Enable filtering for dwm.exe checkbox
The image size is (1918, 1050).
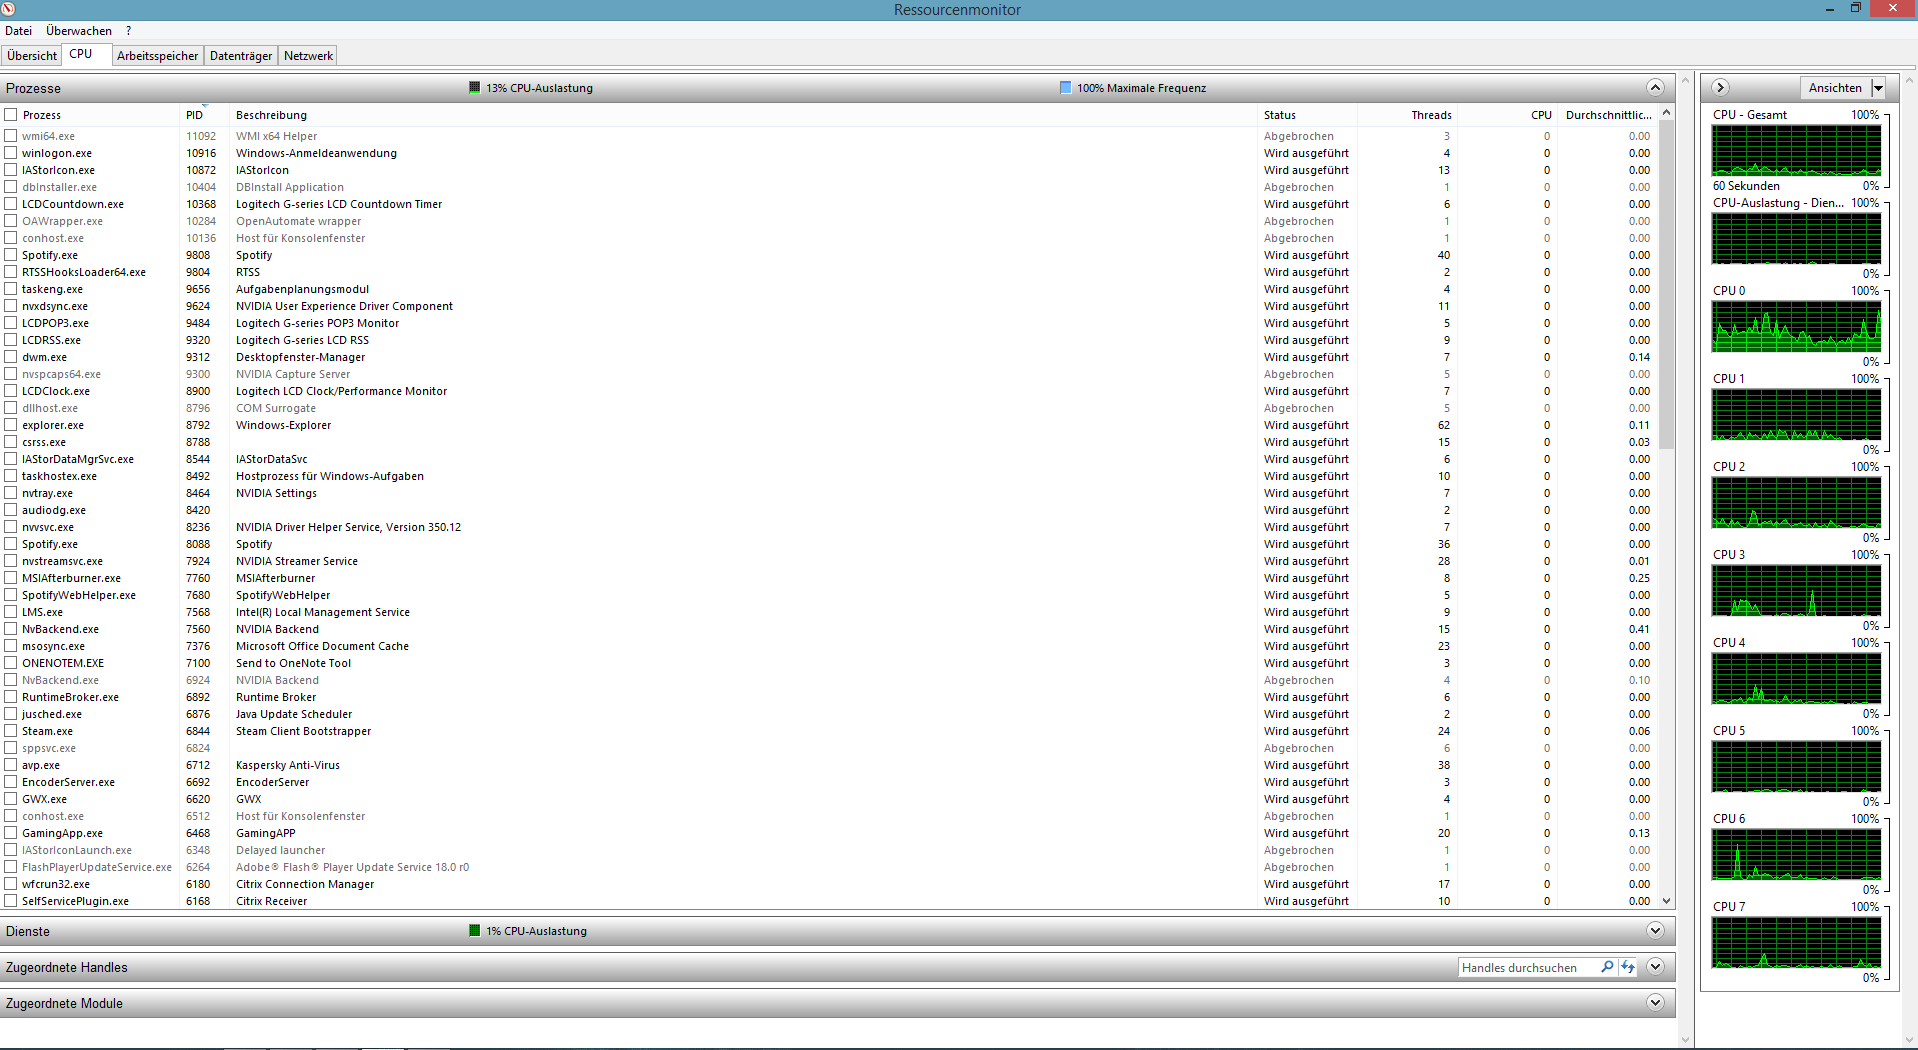[11, 357]
